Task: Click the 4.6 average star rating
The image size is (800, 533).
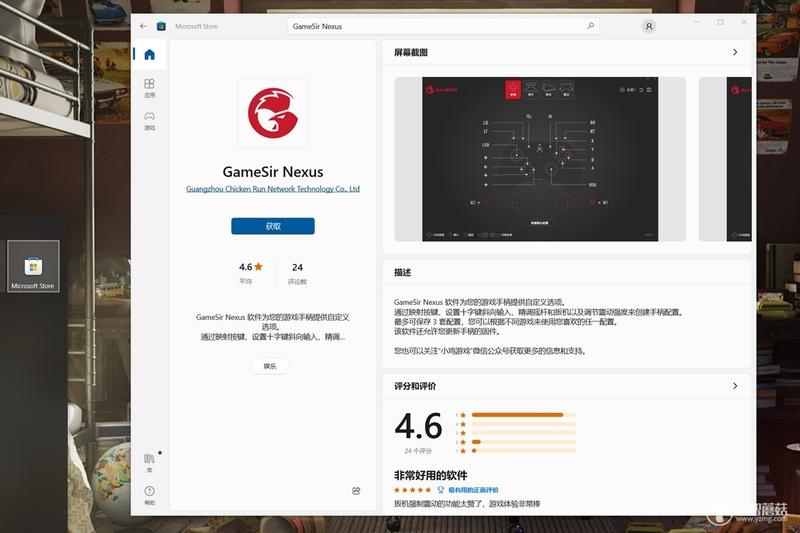Action: pyautogui.click(x=251, y=267)
